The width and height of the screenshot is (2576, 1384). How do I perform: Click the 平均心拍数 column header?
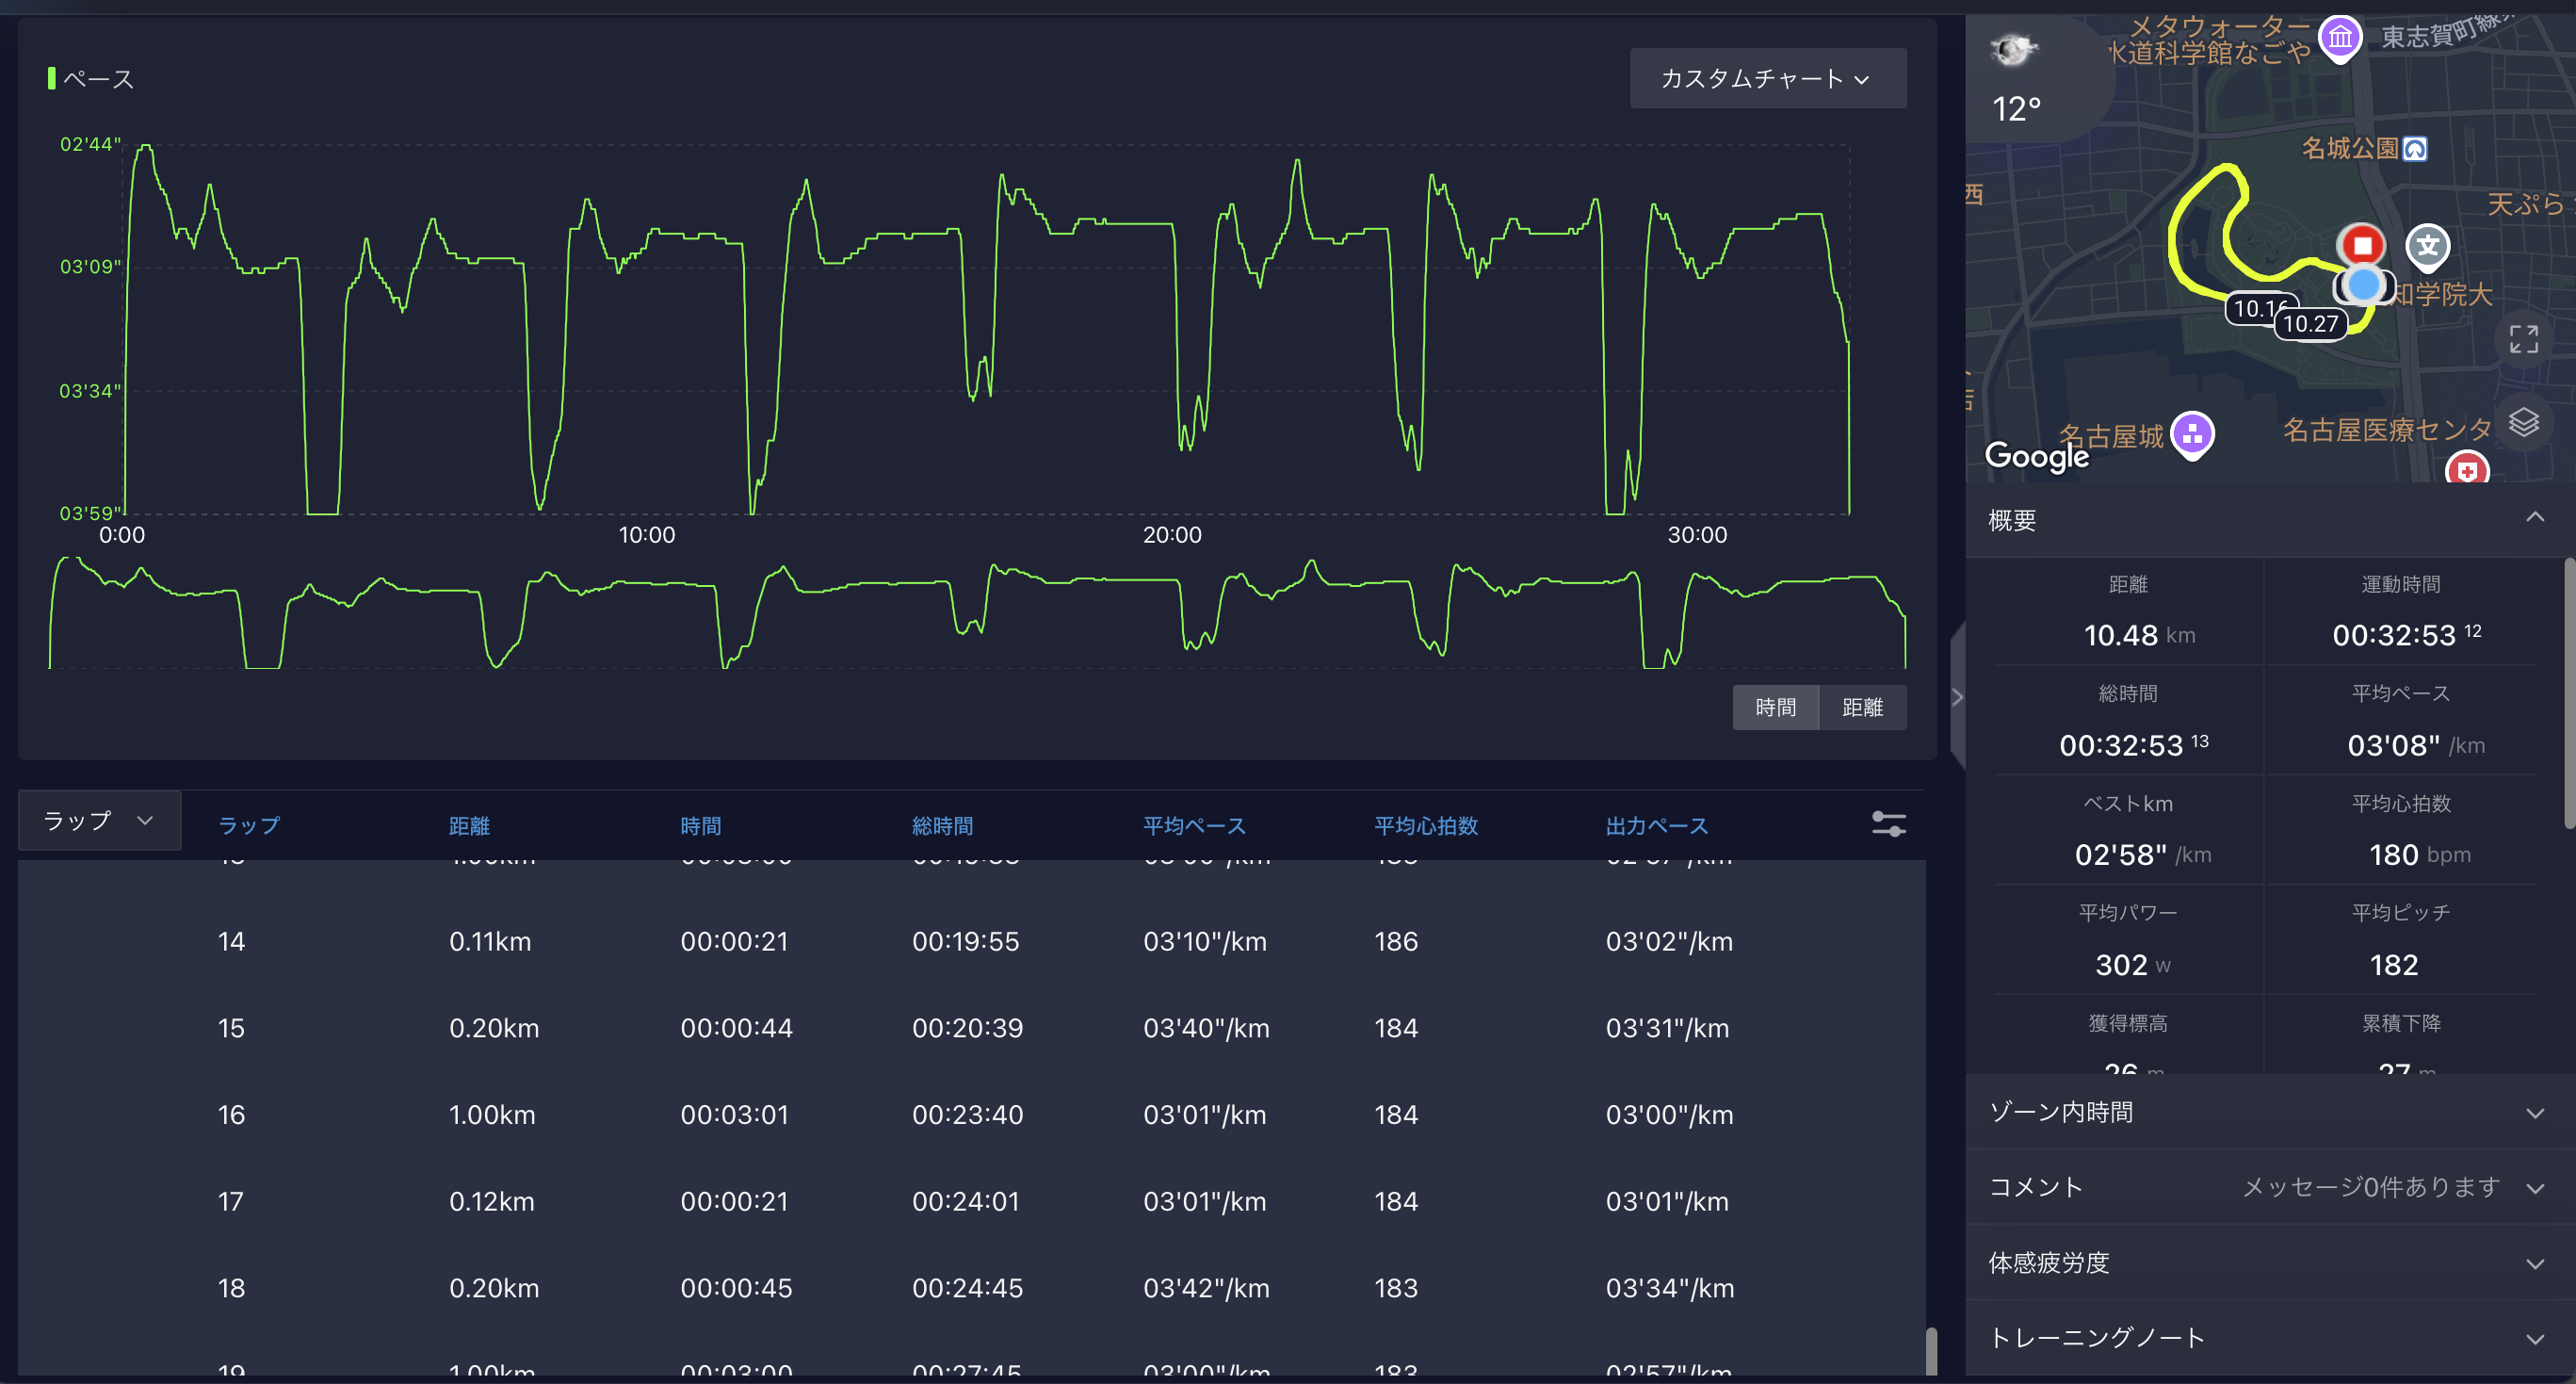[x=1425, y=826]
